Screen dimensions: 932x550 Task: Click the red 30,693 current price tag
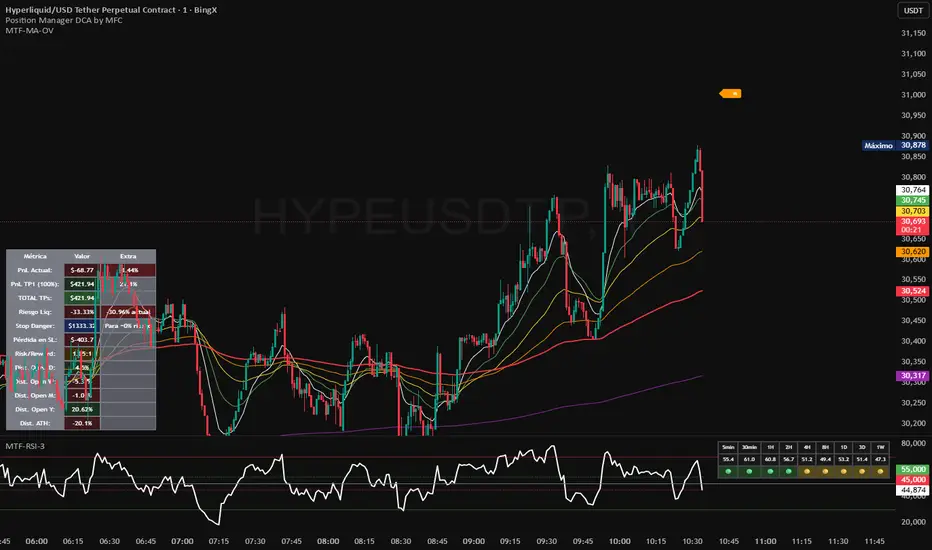[913, 220]
